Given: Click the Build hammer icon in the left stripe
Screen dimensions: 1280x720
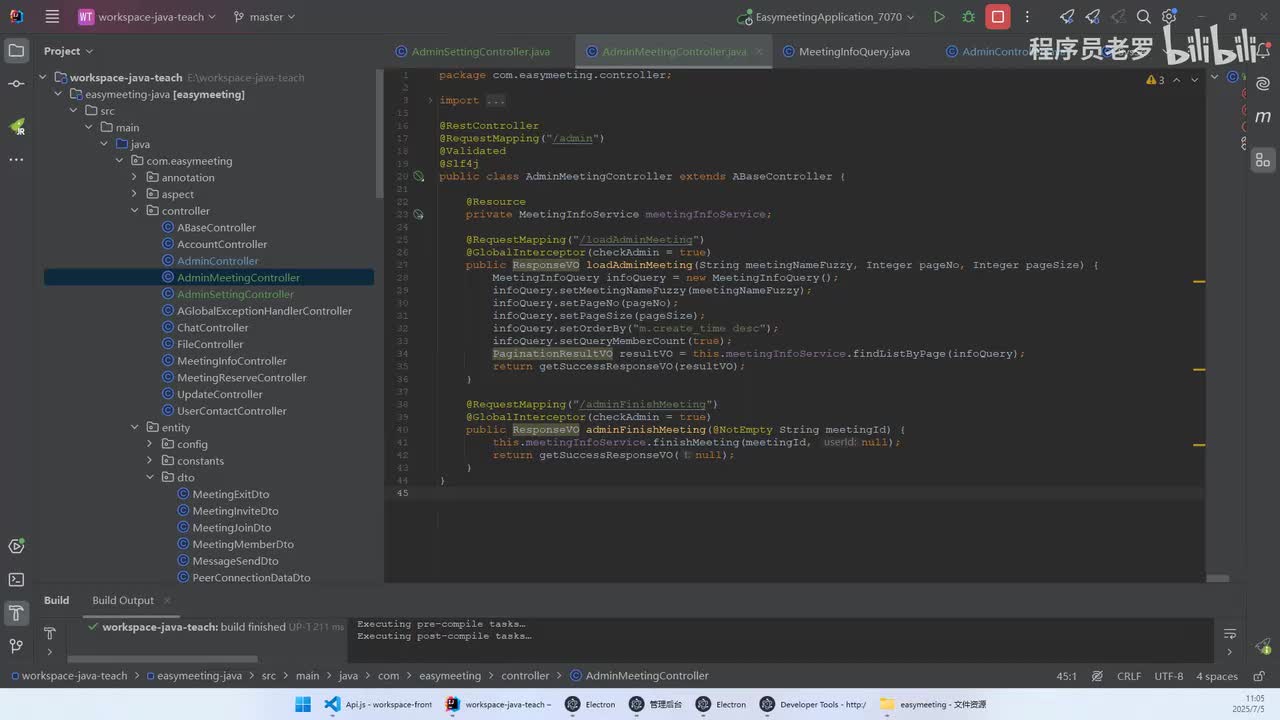Looking at the screenshot, I should [x=16, y=613].
